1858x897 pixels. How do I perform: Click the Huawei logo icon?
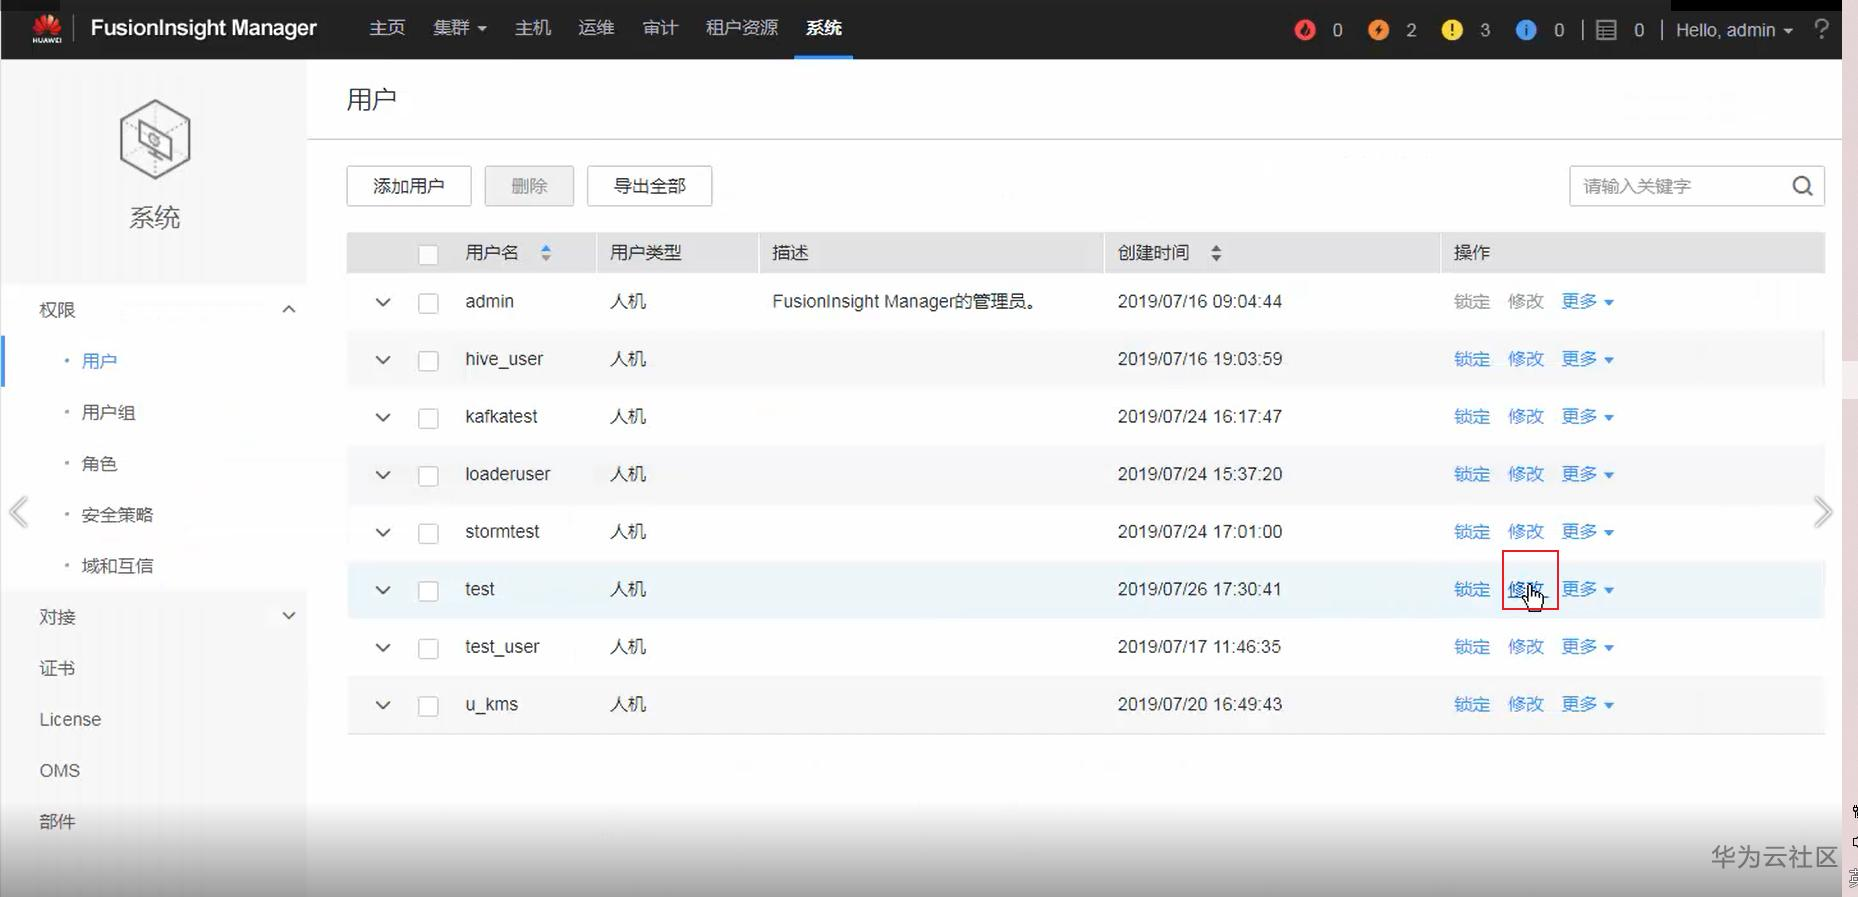coord(47,29)
